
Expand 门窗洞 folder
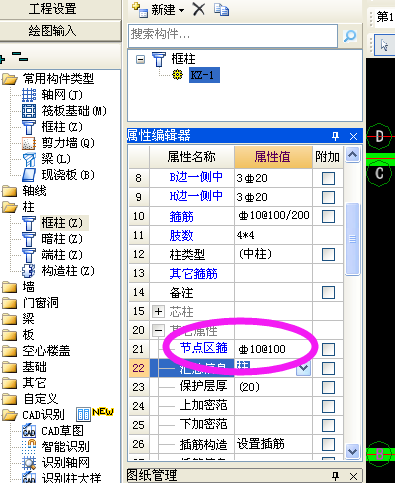click(x=9, y=303)
